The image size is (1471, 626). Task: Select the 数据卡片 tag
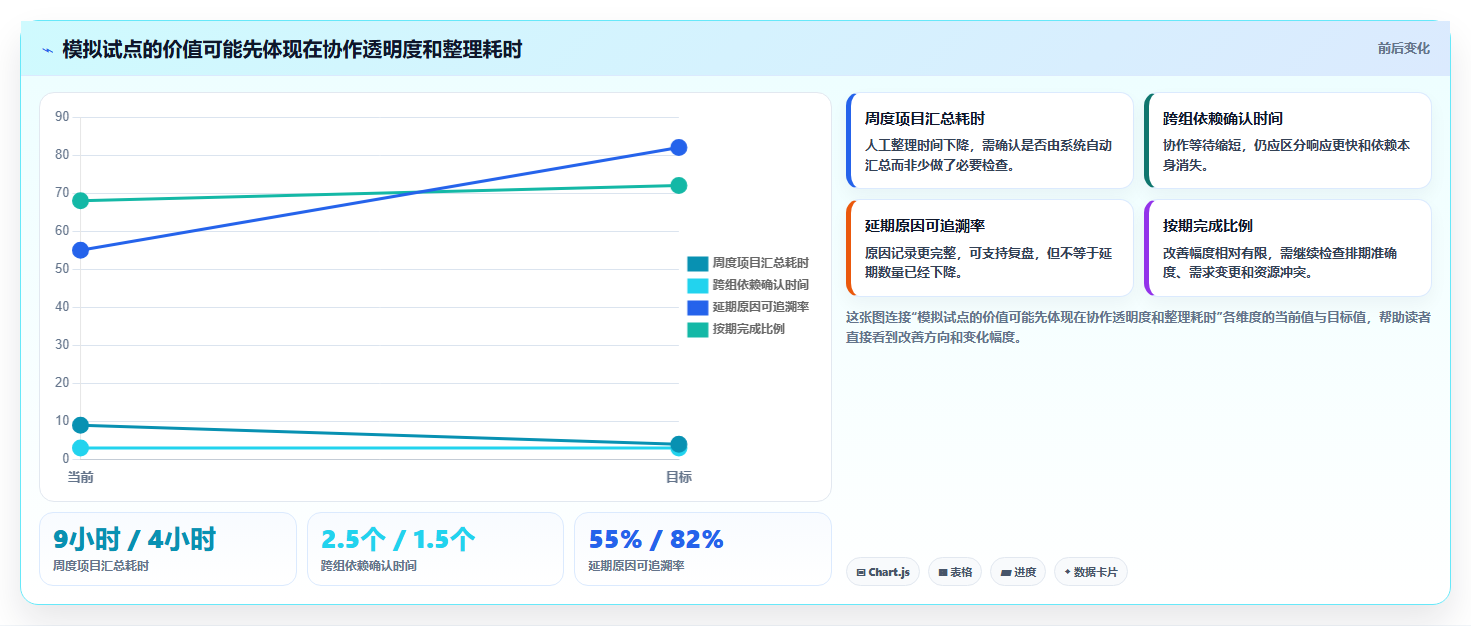[1091, 572]
